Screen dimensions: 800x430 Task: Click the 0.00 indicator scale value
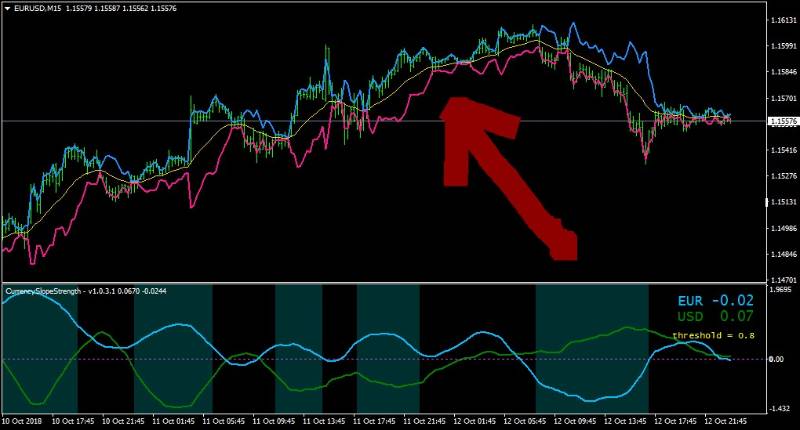776,360
